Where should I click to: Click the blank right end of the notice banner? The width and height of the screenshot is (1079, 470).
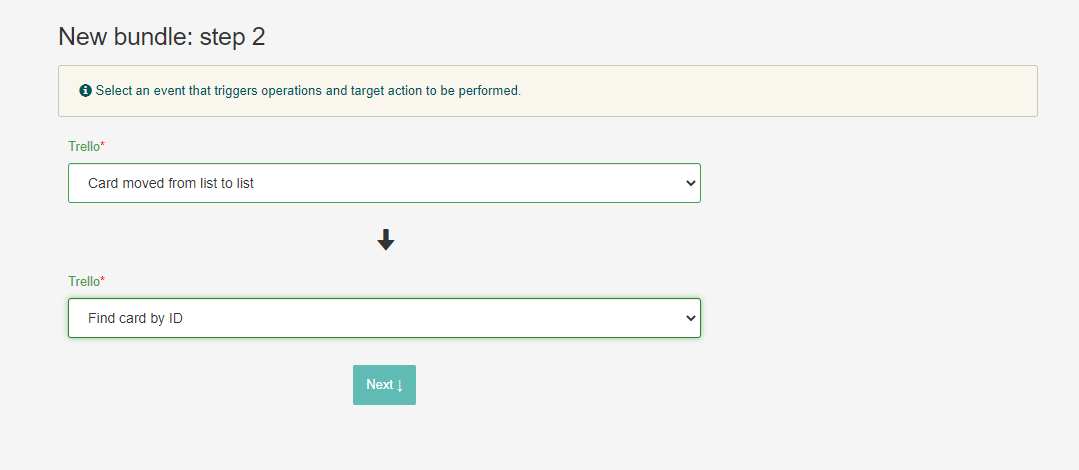click(x=900, y=91)
